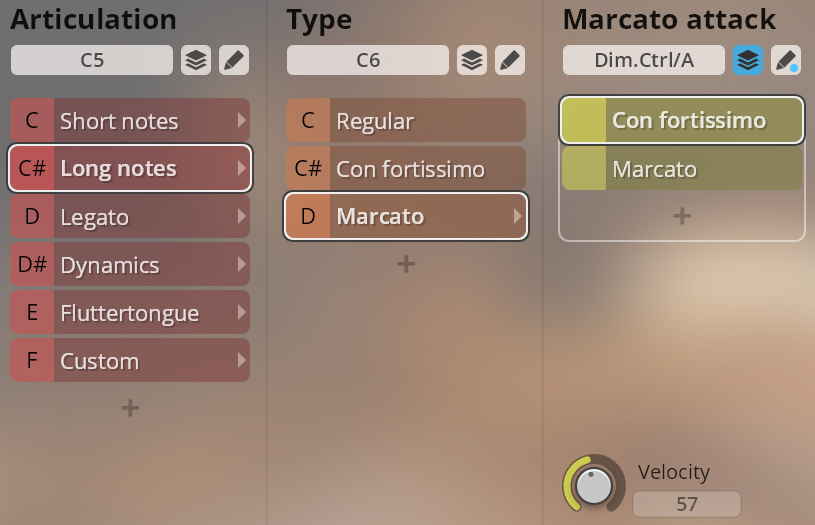Screen dimensions: 815x525
Task: Toggle the blue layers icon in Marcato attack
Action: tap(748, 60)
